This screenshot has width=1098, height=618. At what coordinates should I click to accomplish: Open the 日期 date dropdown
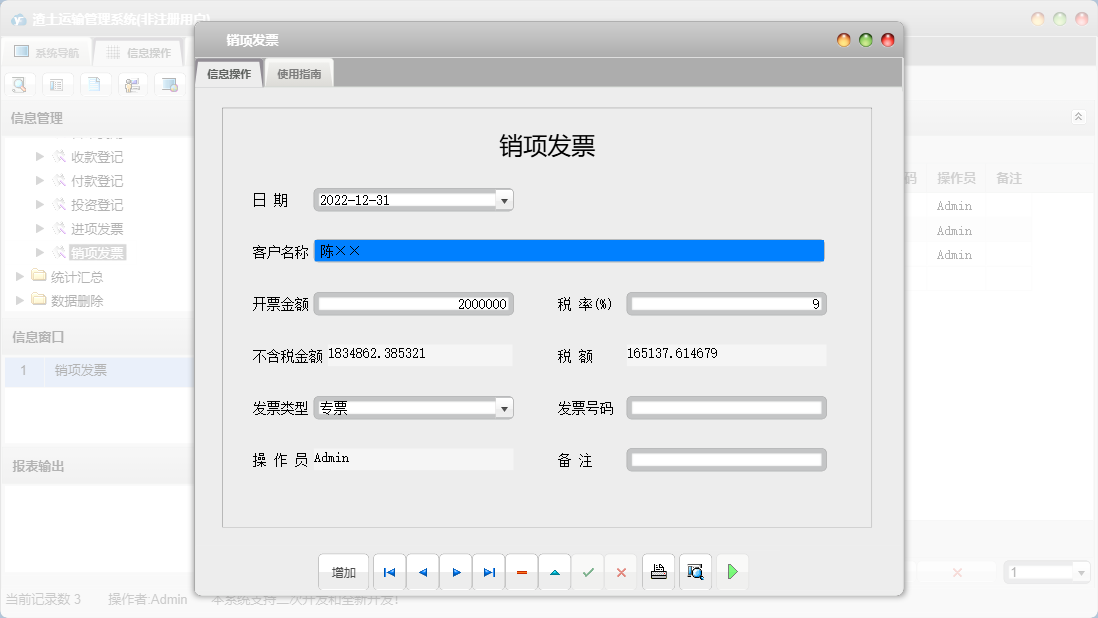click(x=504, y=199)
